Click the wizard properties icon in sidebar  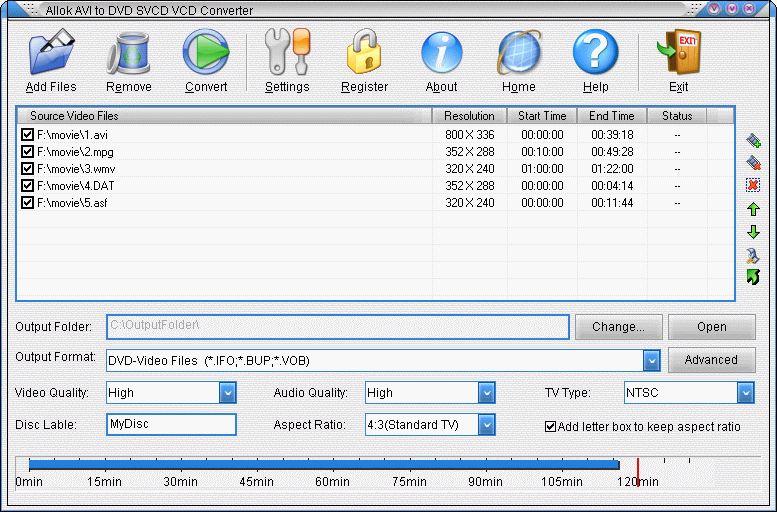tap(753, 255)
